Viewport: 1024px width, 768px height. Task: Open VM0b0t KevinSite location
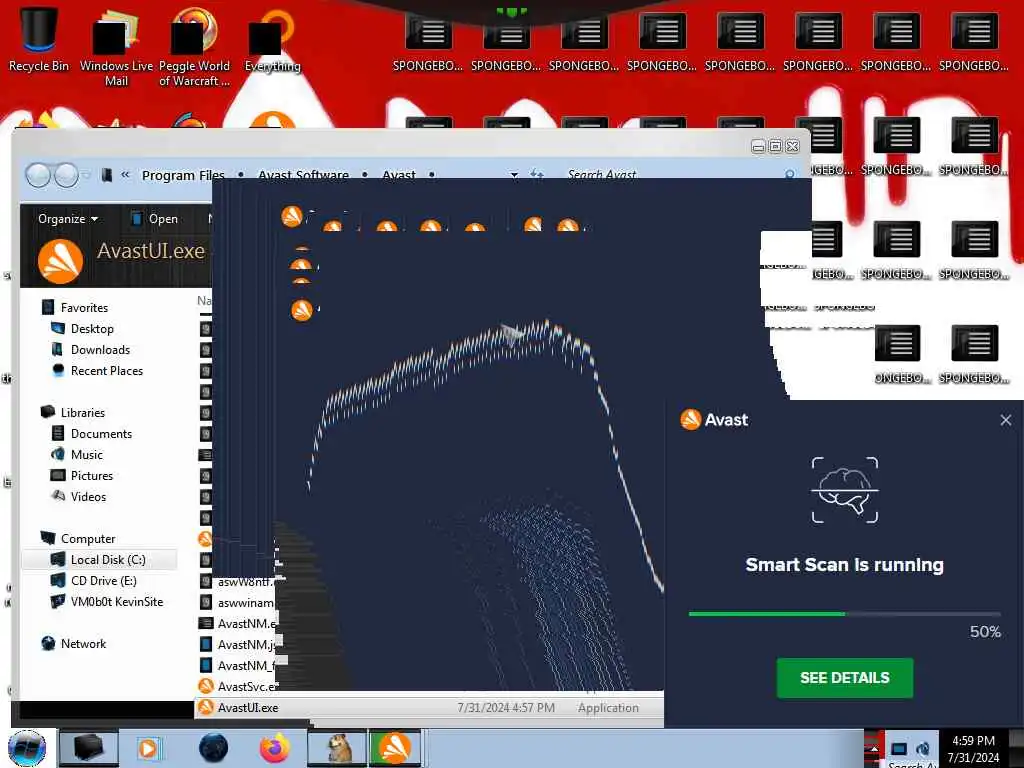point(116,601)
